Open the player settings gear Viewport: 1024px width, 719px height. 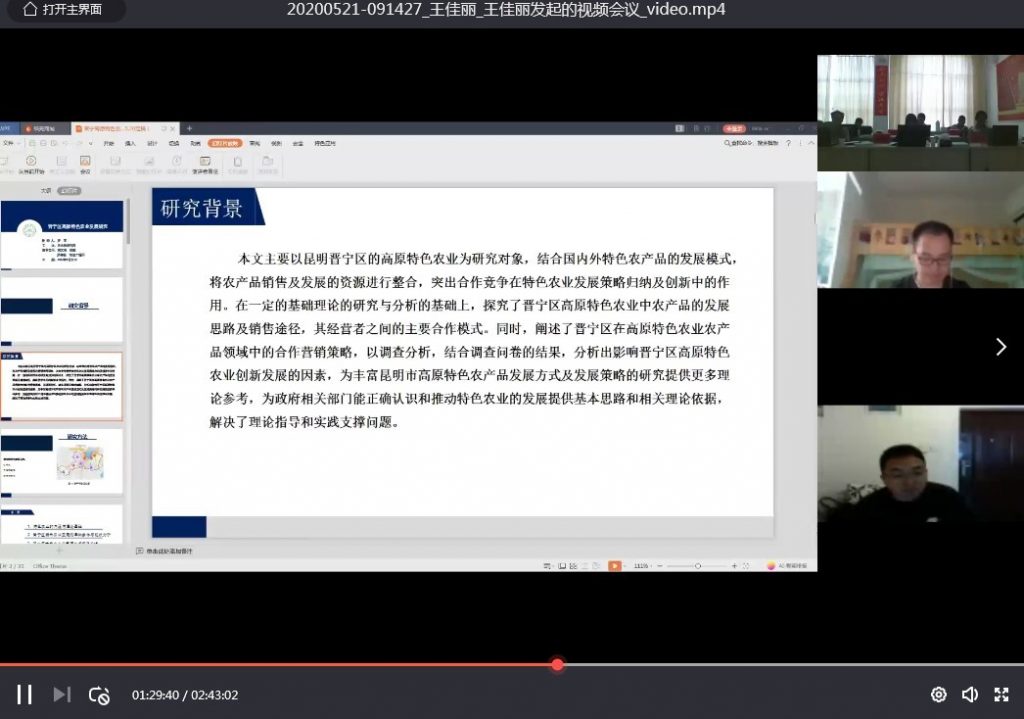pos(938,694)
